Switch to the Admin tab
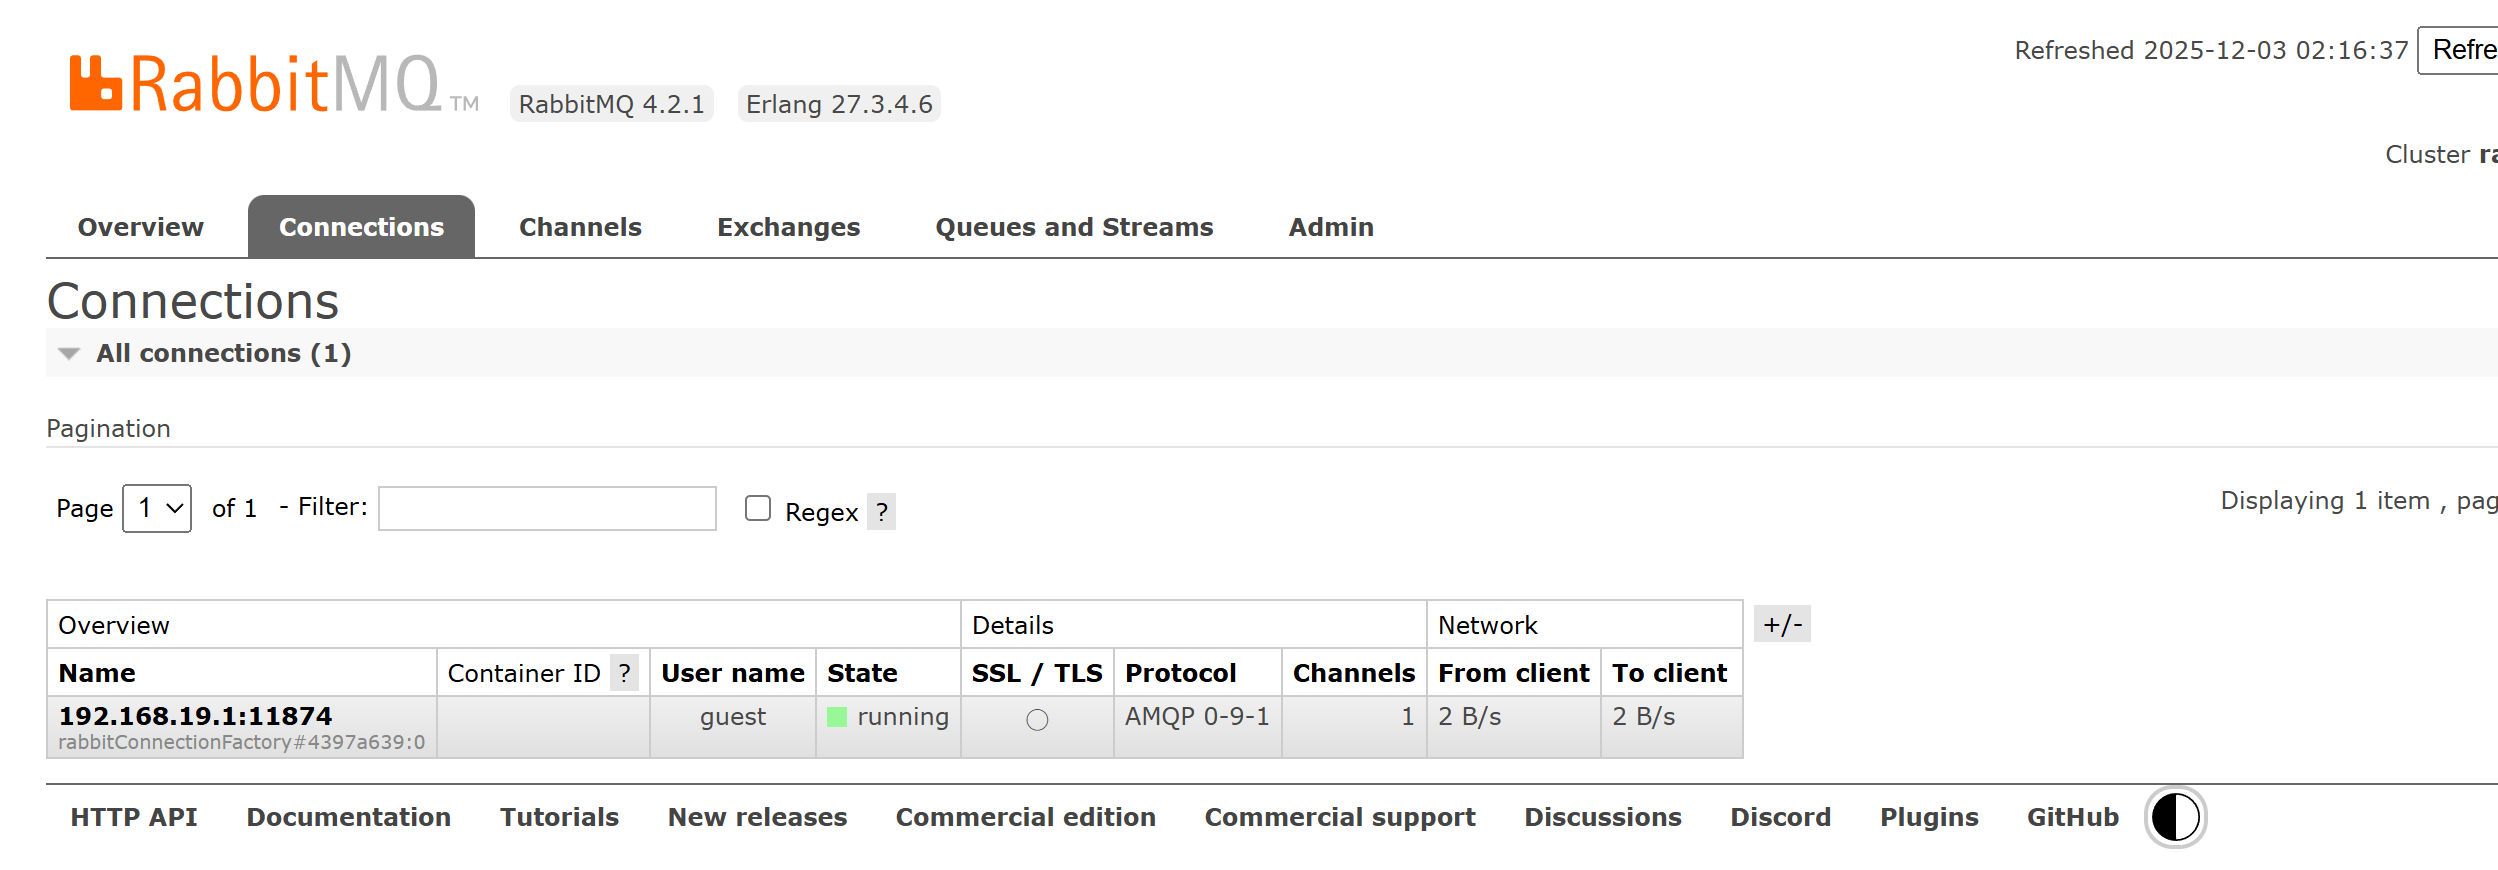2498x870 pixels. tap(1331, 227)
